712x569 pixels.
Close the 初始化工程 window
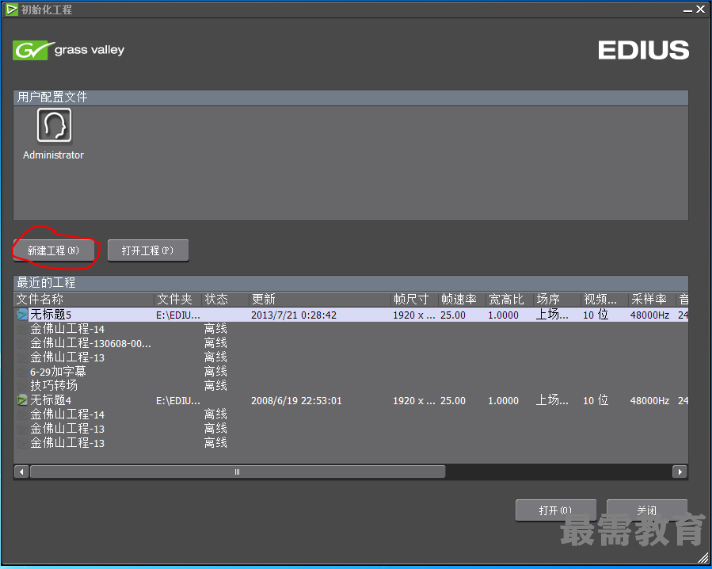point(701,9)
